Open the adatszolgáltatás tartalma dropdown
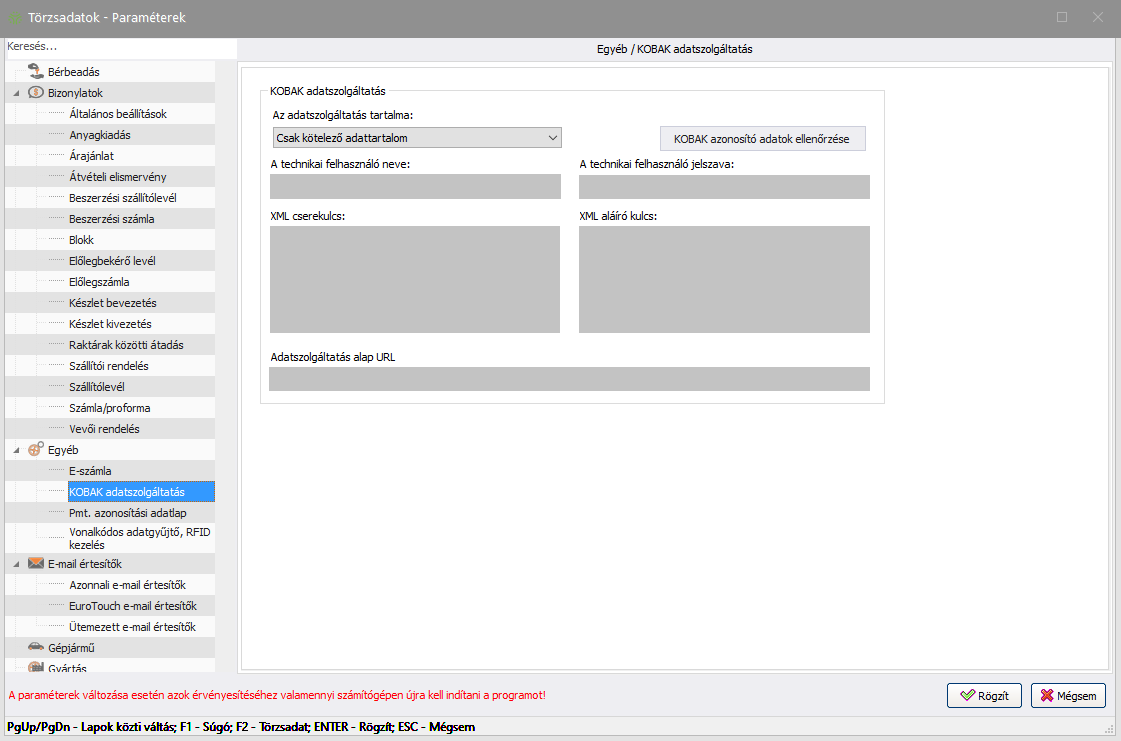The image size is (1121, 741). click(416, 138)
